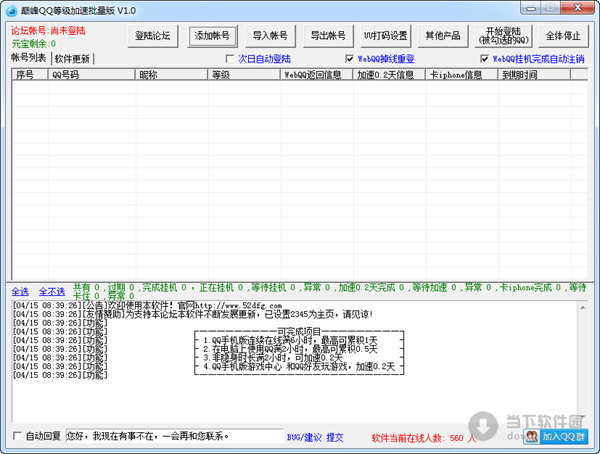This screenshot has width=600, height=454.
Task: Click the 加速0.2天信息 column header
Action: [x=389, y=75]
